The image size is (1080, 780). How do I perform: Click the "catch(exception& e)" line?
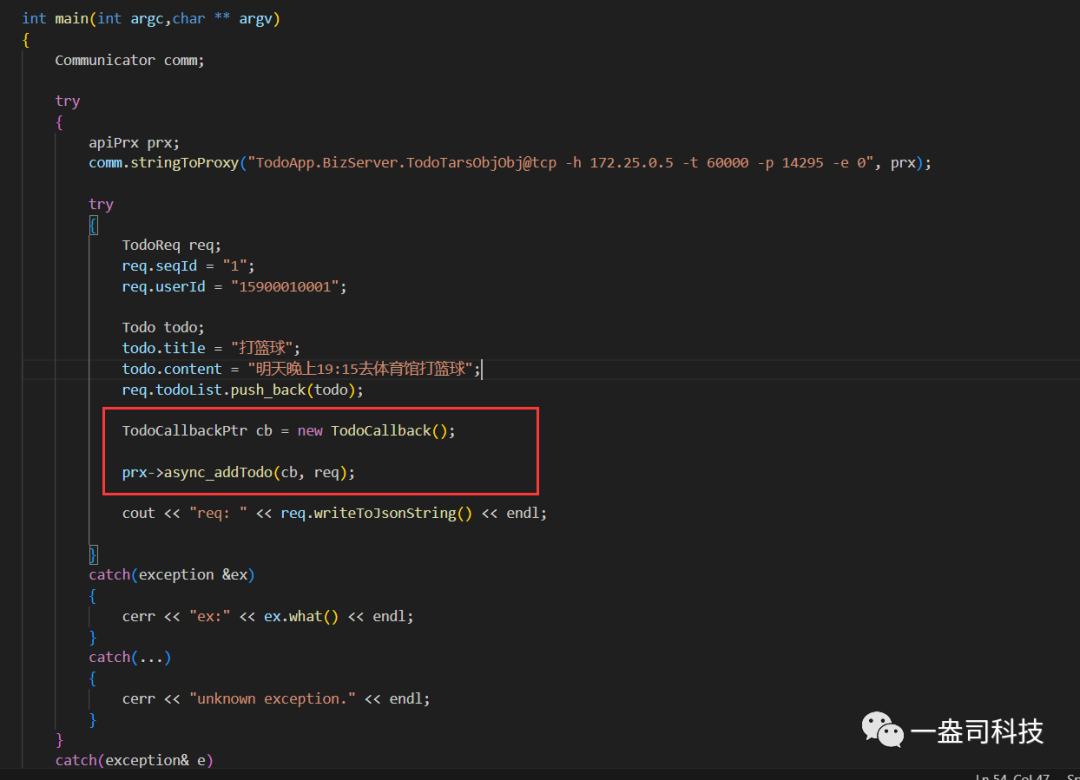click(x=134, y=760)
